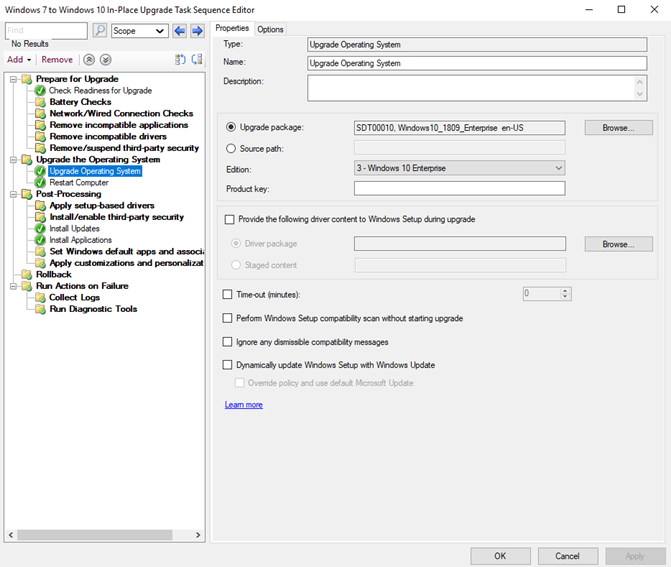Click the Prepare for Upgrade folder icon
671x567 pixels.
coord(27,79)
